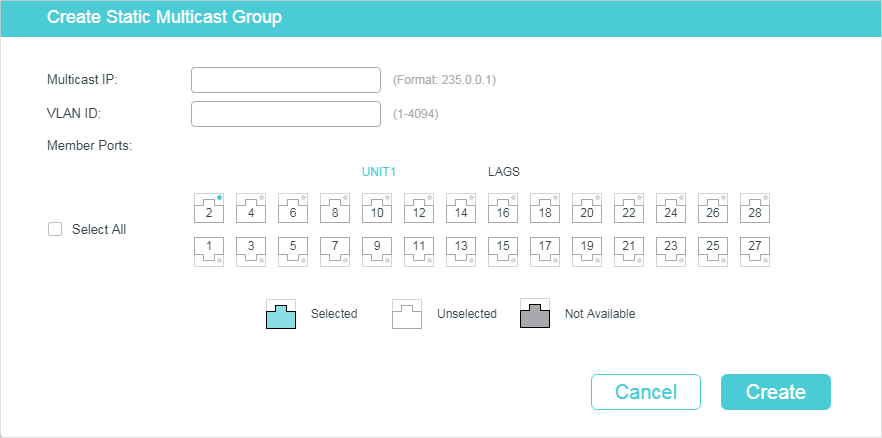The image size is (882, 438).
Task: Choose port 23 icon
Action: coord(670,250)
